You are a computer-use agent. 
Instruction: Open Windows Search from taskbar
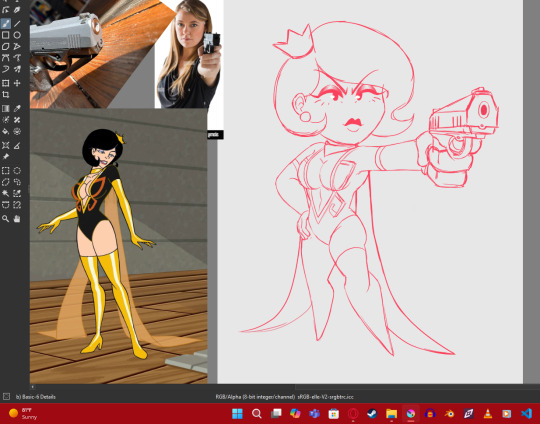[x=257, y=413]
